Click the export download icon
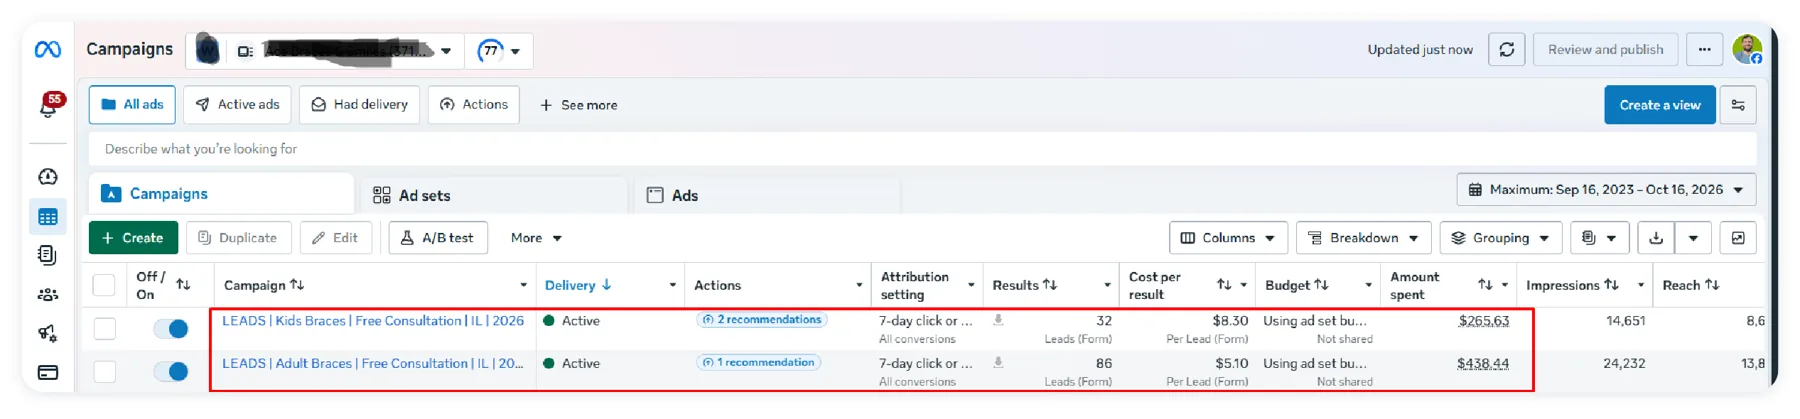This screenshot has height=419, width=1800. pos(1656,238)
